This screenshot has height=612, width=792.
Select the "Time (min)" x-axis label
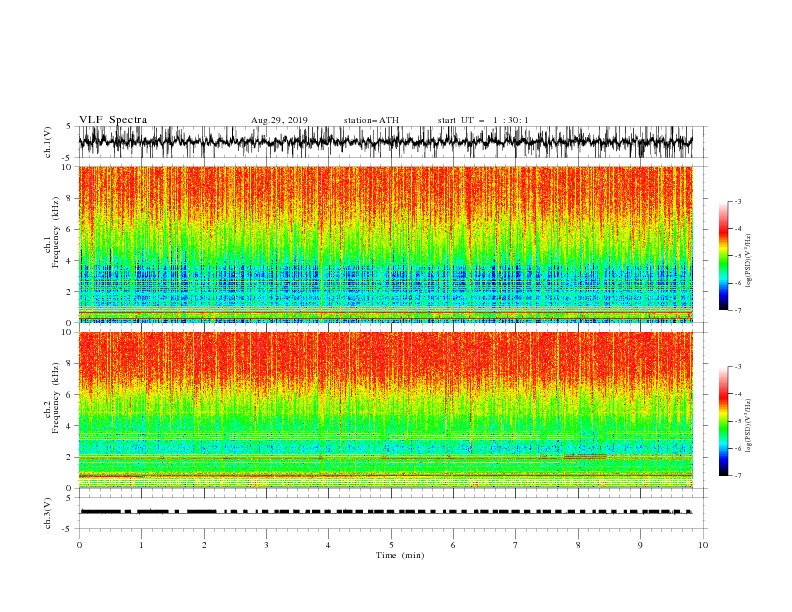click(400, 555)
